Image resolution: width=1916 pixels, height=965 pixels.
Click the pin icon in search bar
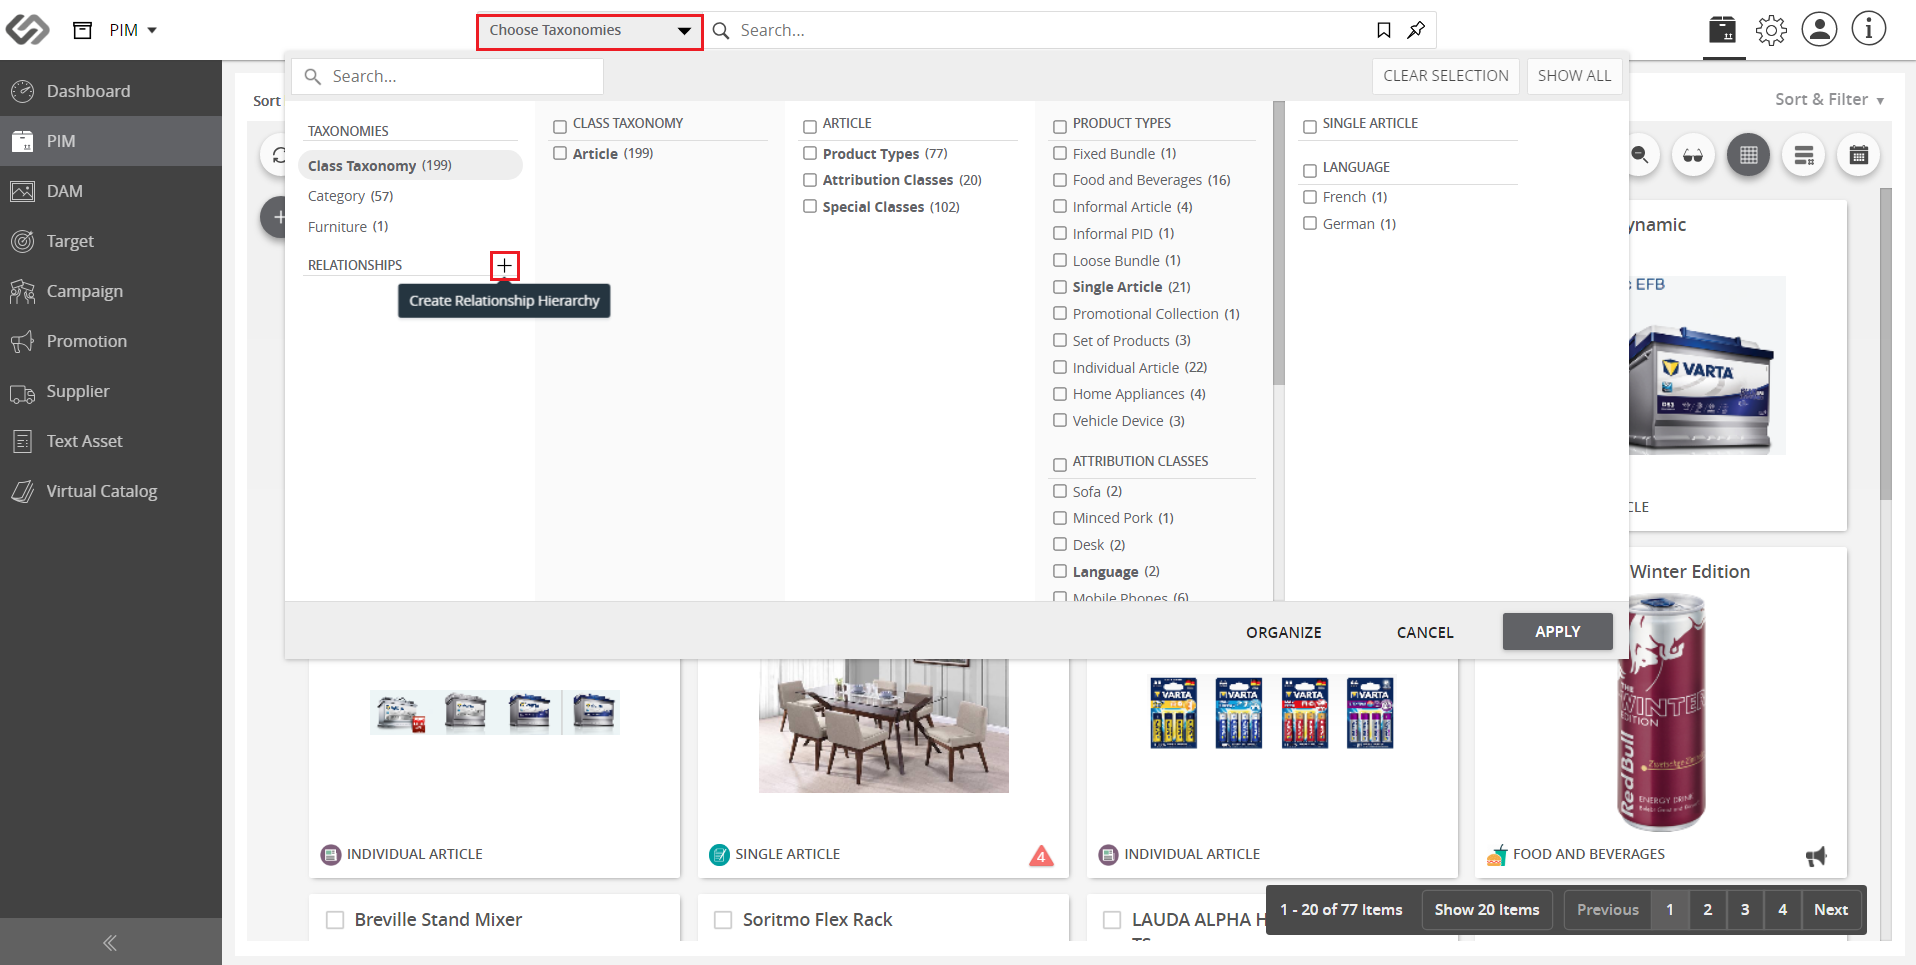[x=1416, y=30]
